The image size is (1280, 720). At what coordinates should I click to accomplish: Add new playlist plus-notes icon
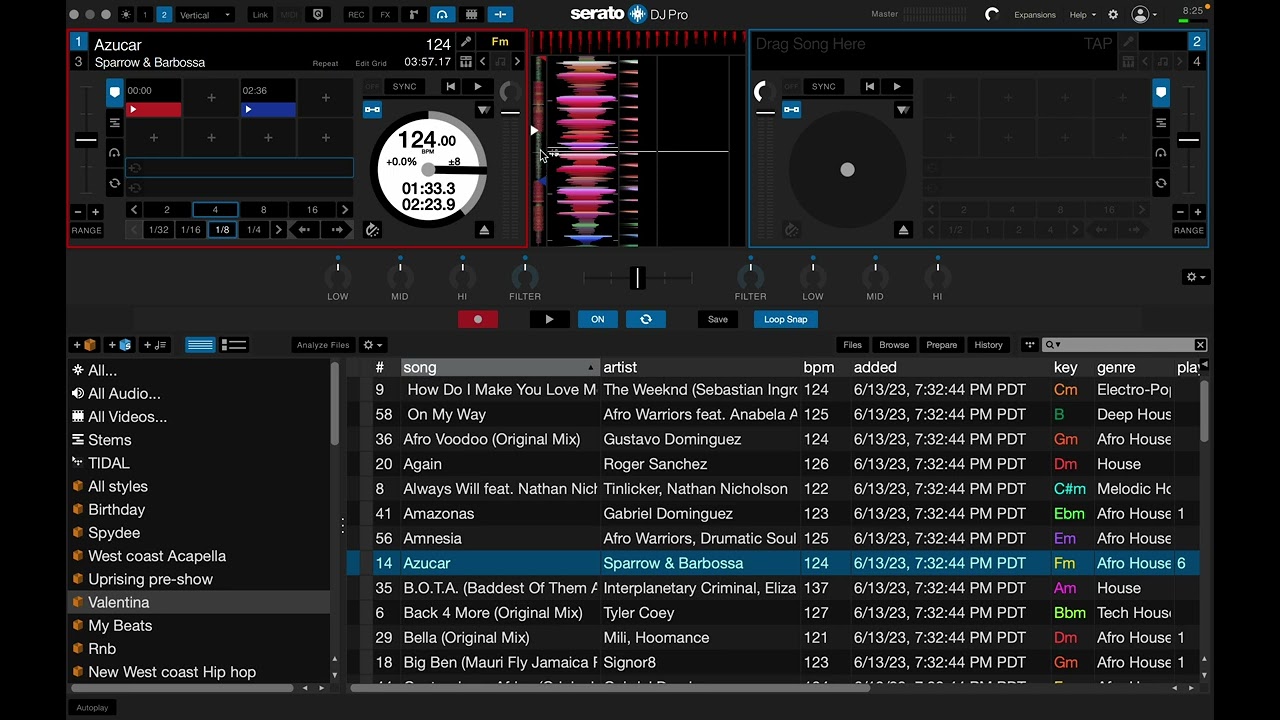click(155, 345)
